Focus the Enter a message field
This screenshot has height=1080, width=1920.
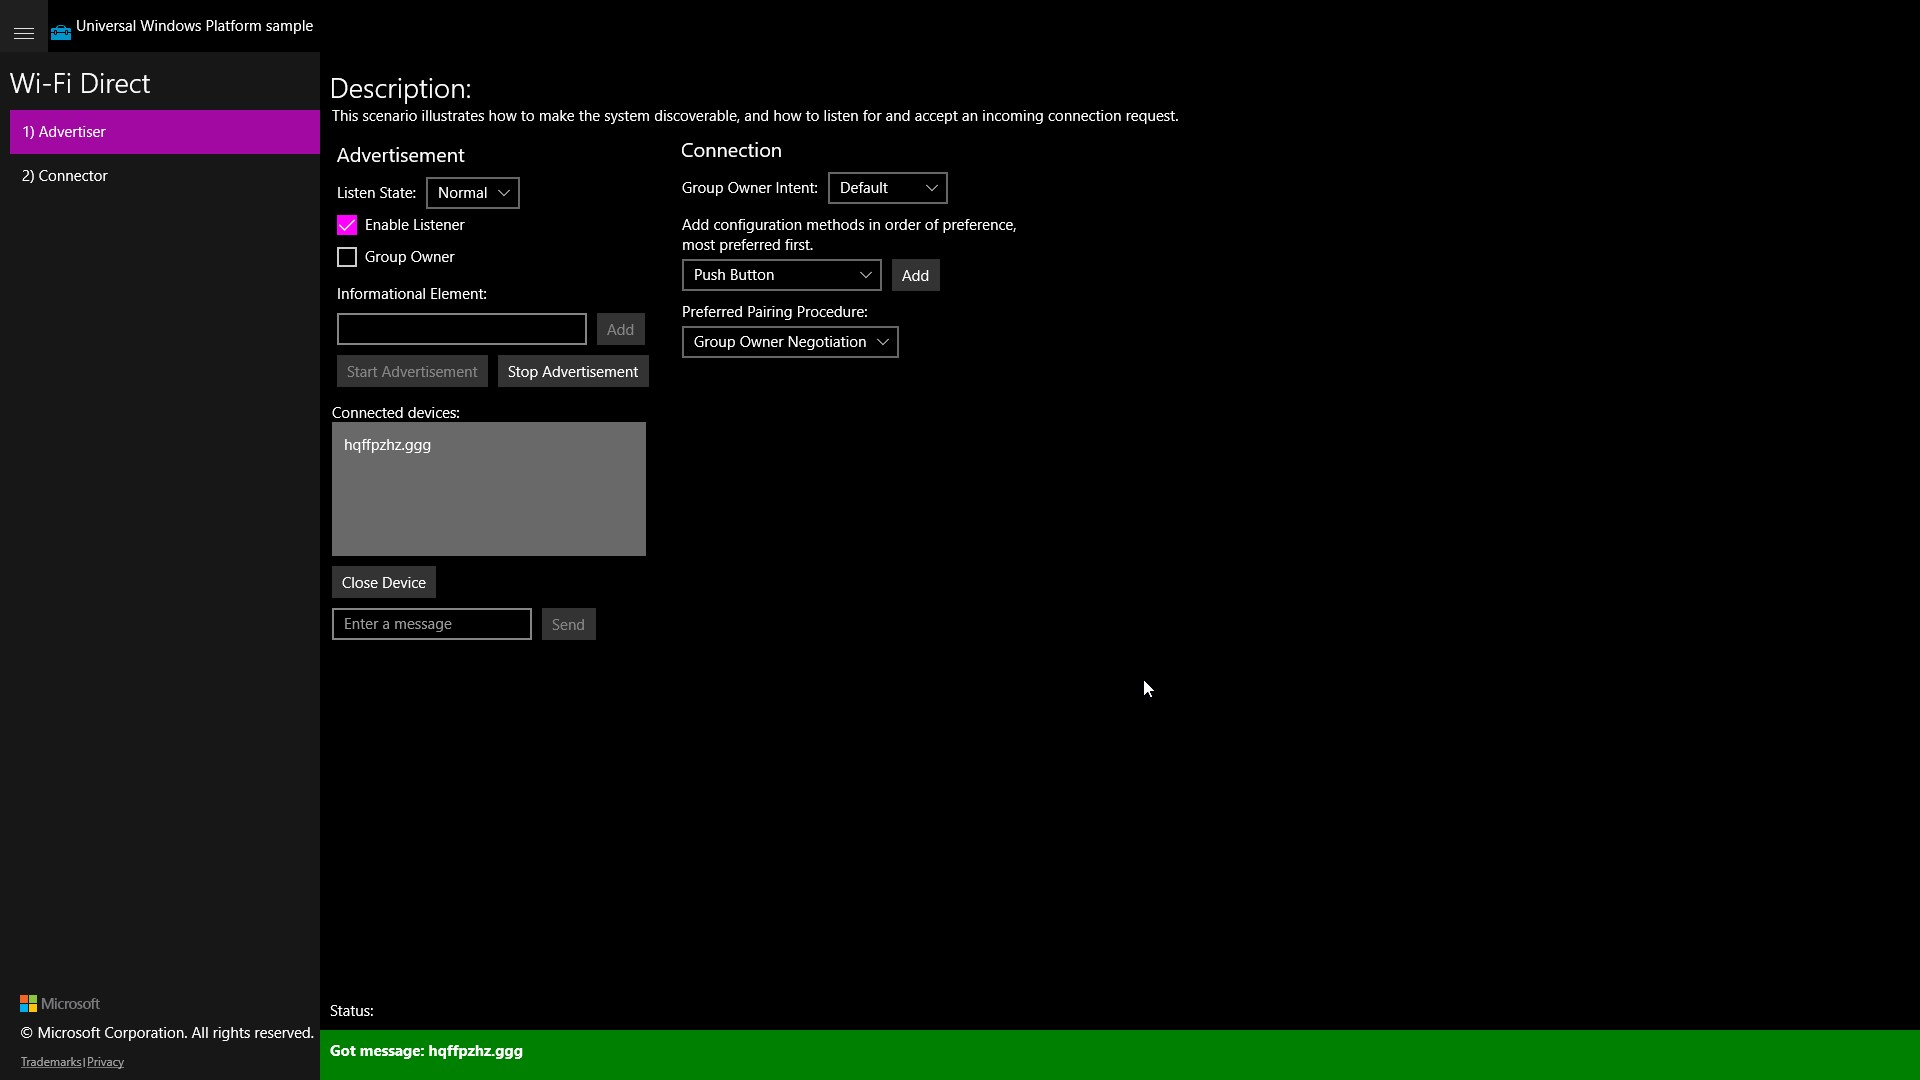coord(432,624)
